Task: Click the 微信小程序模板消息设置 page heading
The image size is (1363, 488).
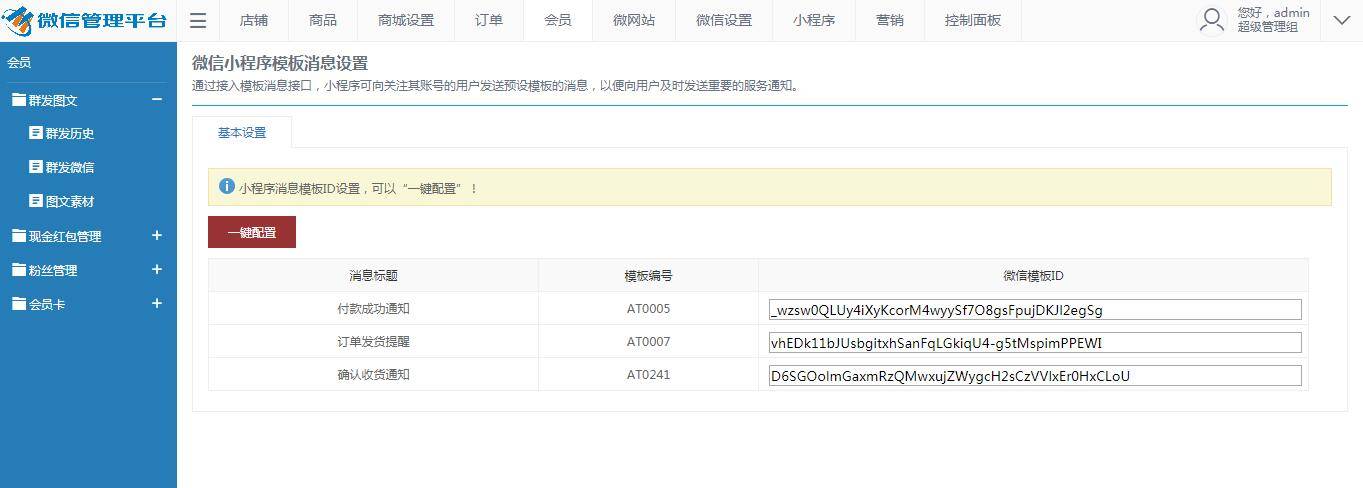Action: coord(280,63)
